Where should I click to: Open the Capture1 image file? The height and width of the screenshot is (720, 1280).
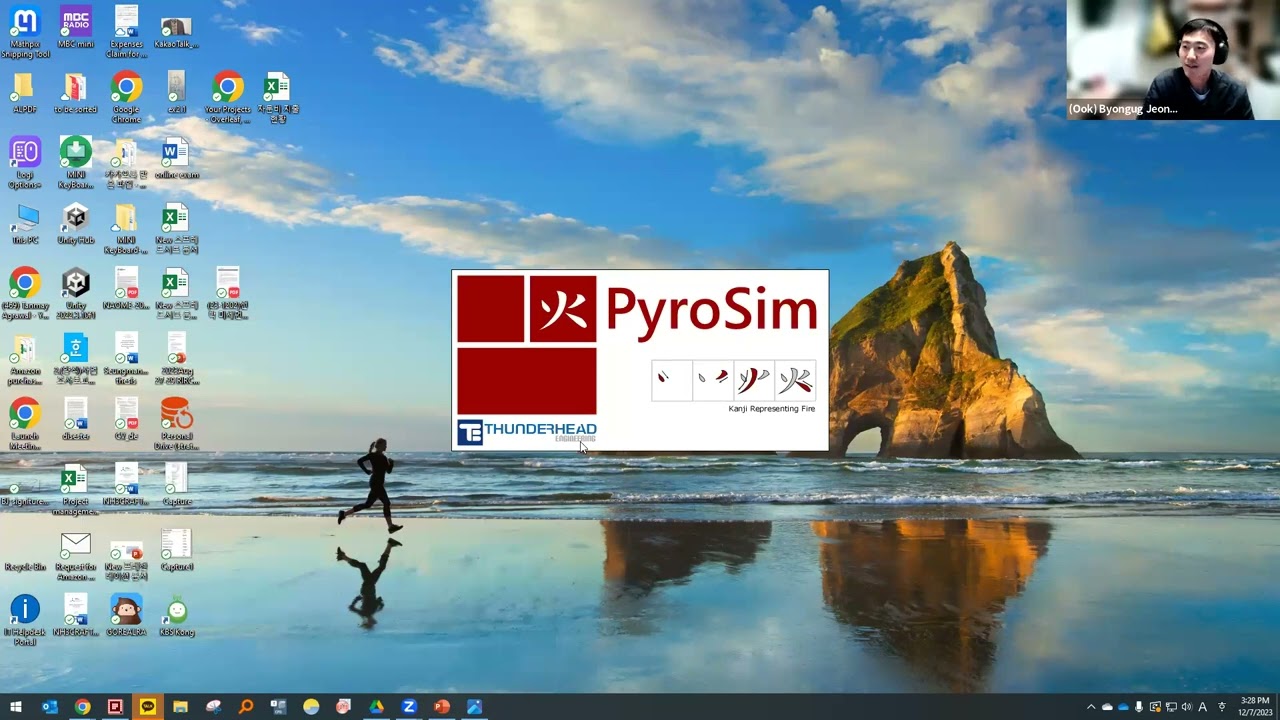click(177, 549)
